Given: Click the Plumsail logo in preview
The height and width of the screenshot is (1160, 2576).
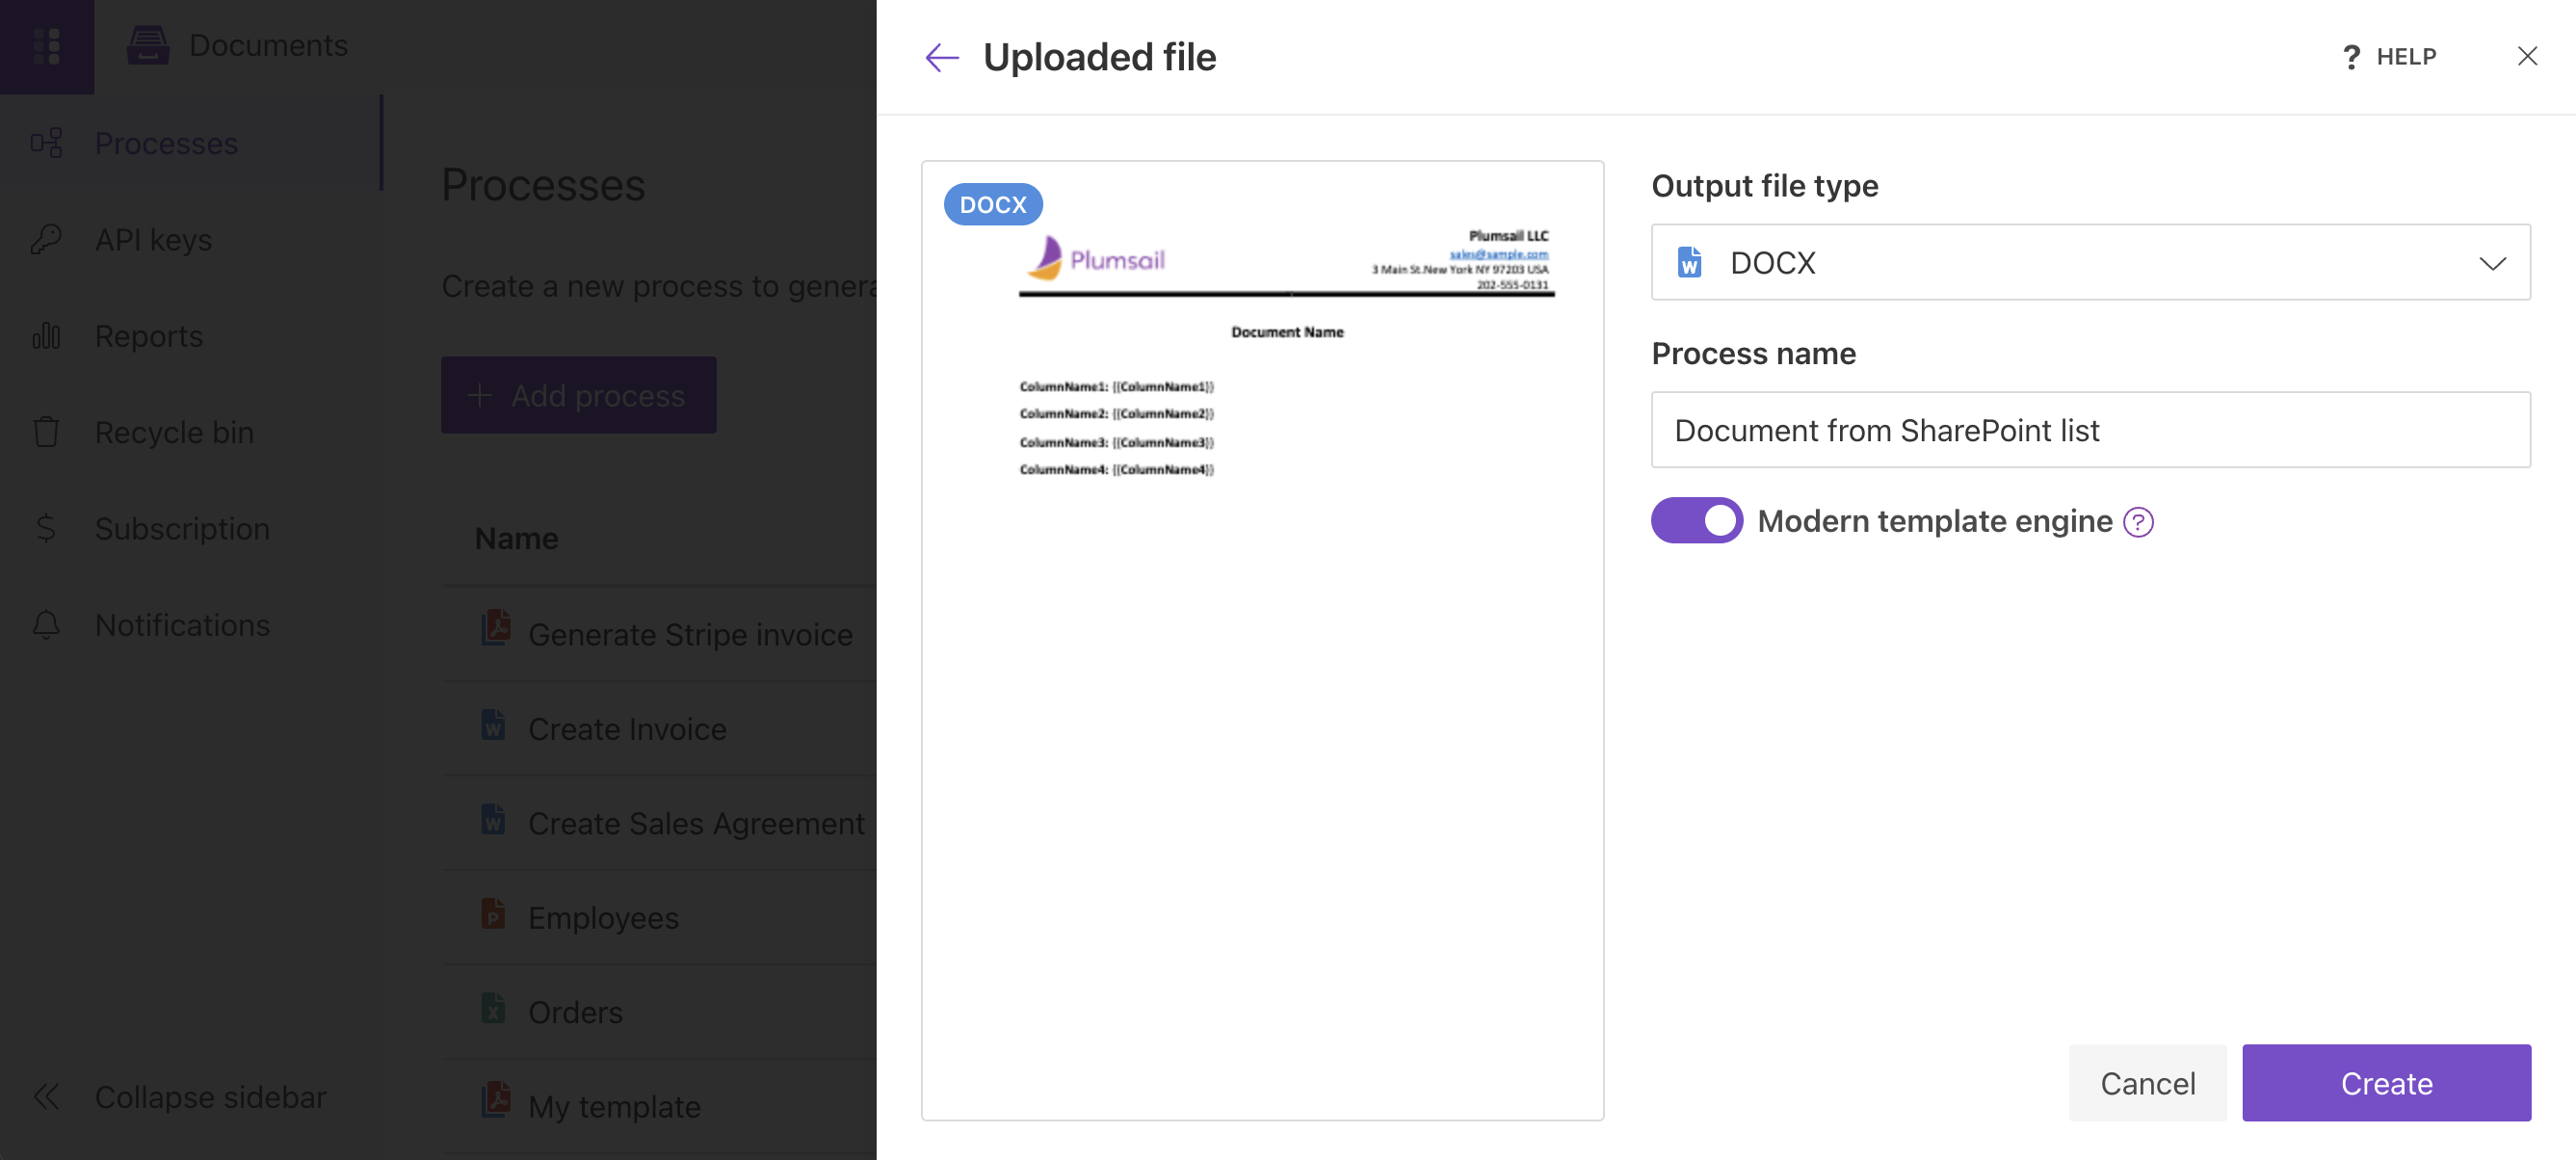Looking at the screenshot, I should 1096,259.
